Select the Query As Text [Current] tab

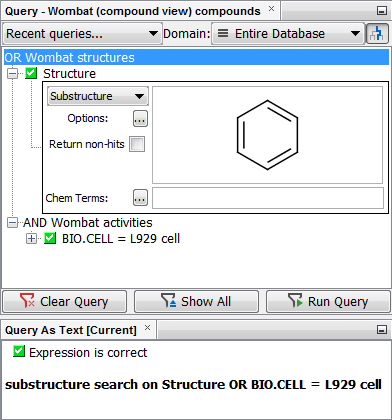pos(71,330)
